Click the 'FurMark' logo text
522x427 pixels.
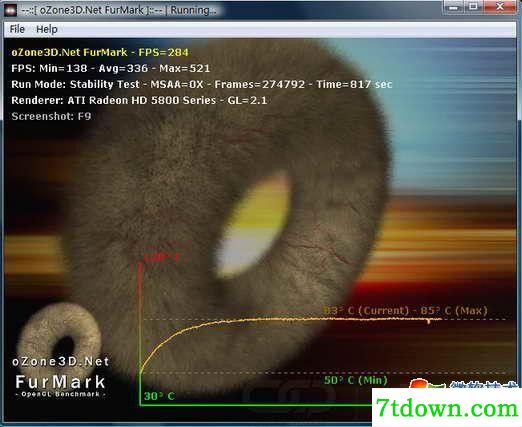60,382
